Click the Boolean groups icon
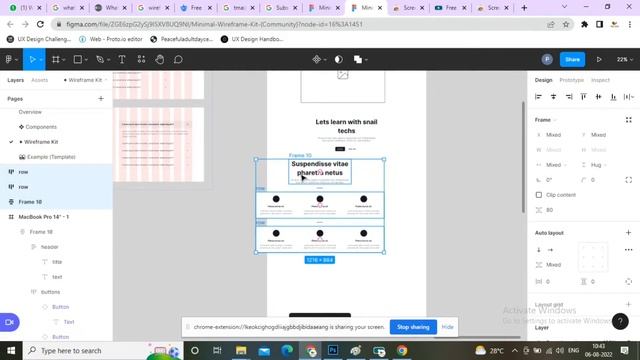Image resolution: width=640 pixels, height=360 pixels. point(358,60)
